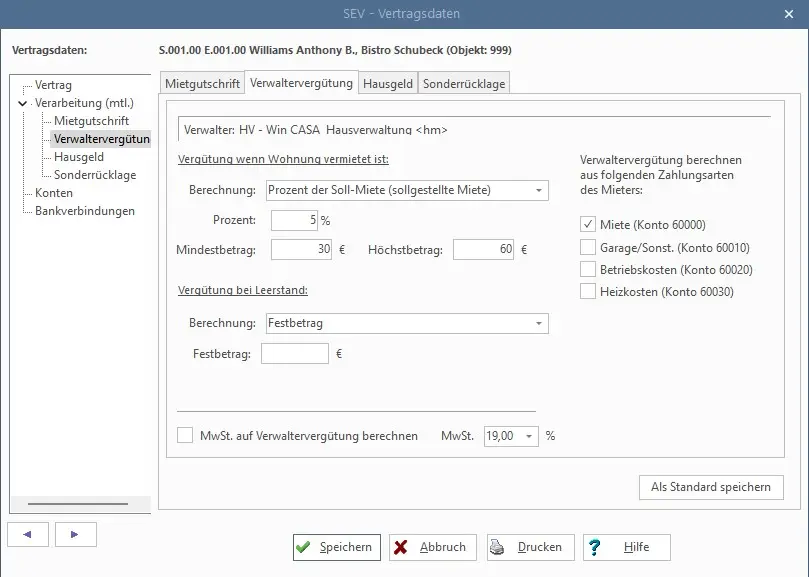The width and height of the screenshot is (809, 577).
Task: Go to next contract with right arrow
Action: [75, 534]
